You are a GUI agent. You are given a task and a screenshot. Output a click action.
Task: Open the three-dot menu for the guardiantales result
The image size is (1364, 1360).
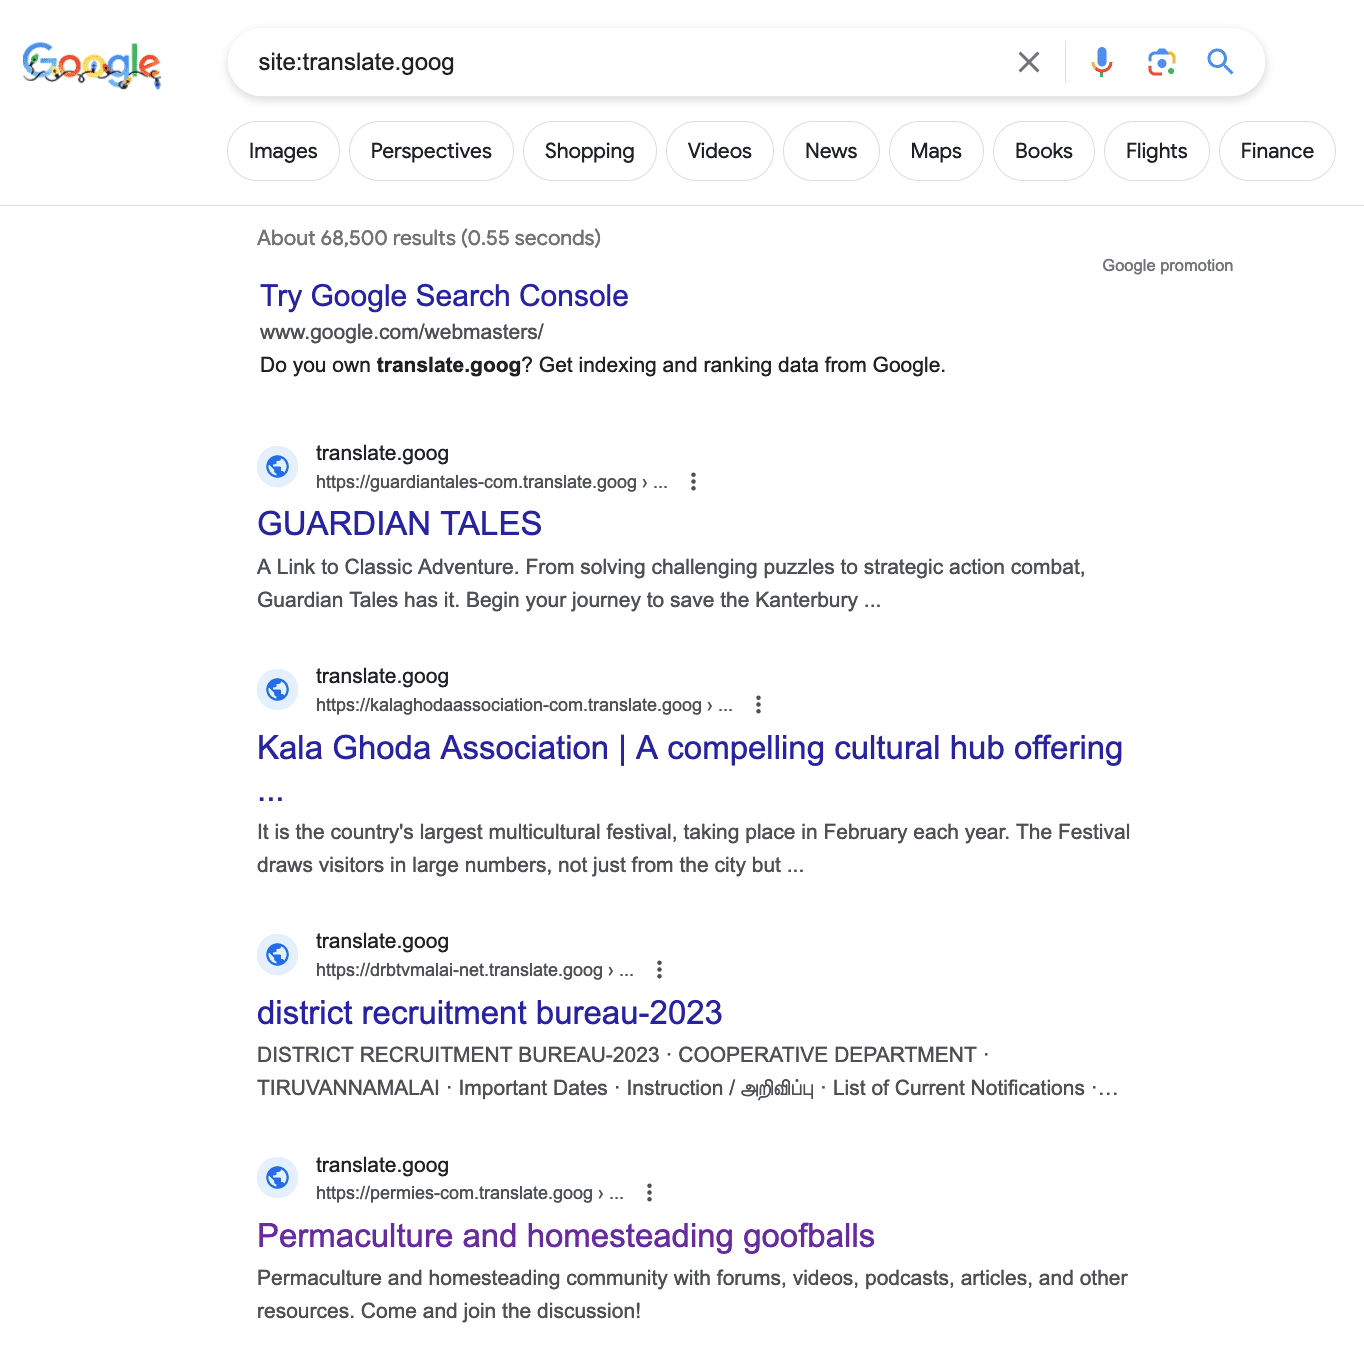pyautogui.click(x=693, y=482)
